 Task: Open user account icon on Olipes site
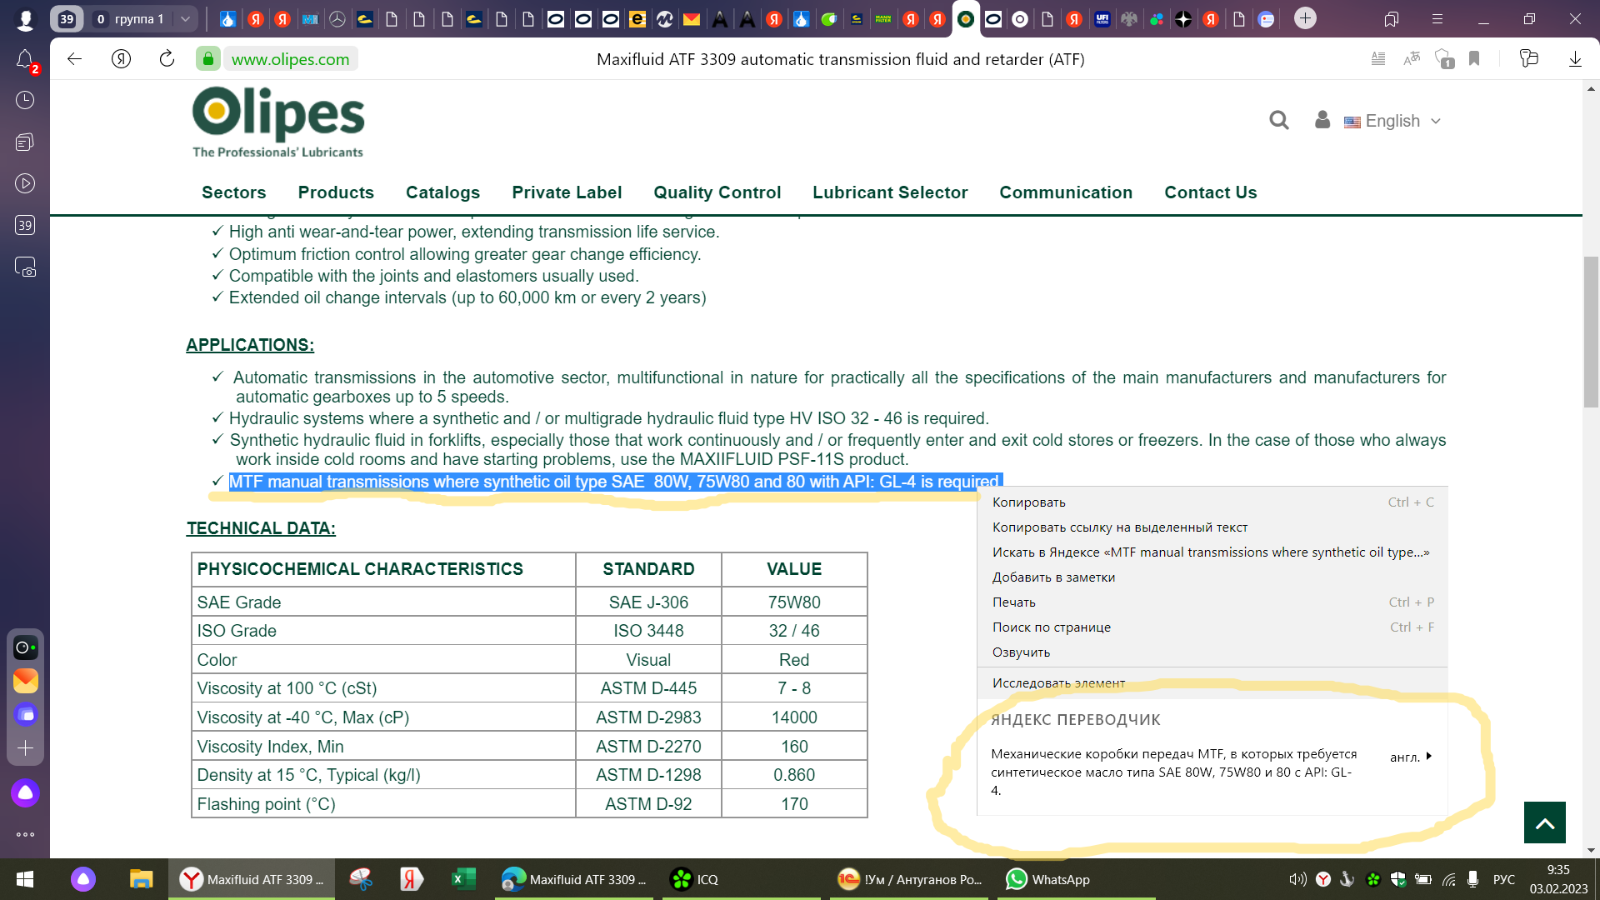pos(1322,120)
